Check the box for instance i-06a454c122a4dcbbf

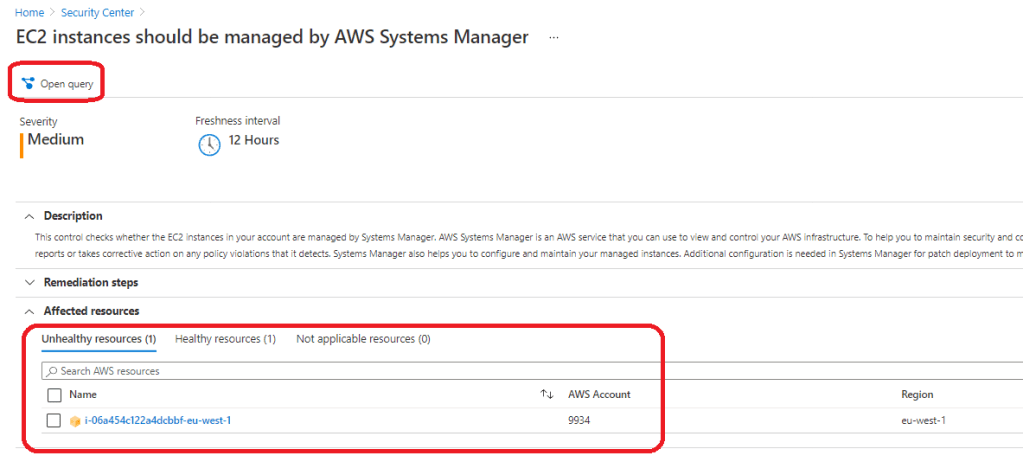(x=55, y=421)
